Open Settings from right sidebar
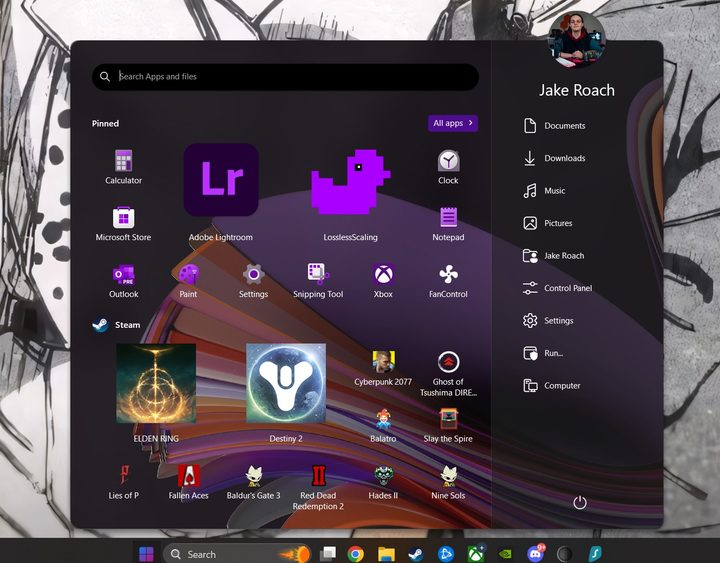The height and width of the screenshot is (563, 720). [548, 321]
